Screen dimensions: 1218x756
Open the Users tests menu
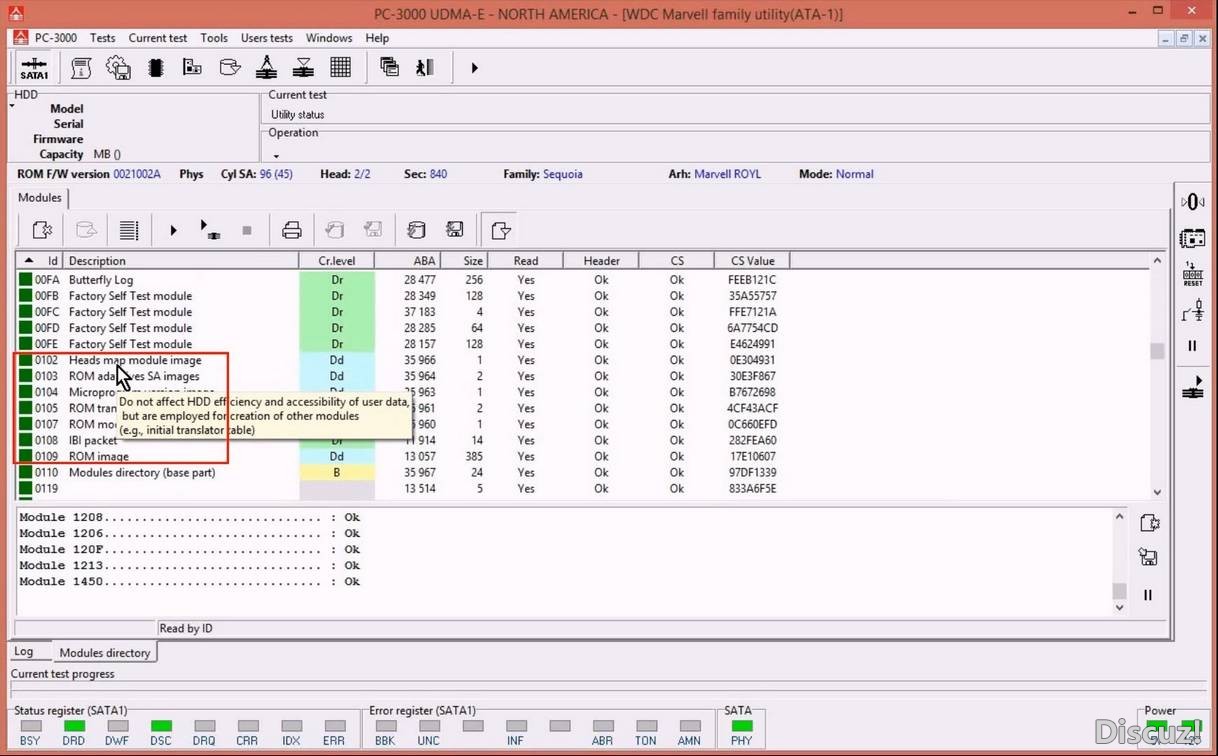click(267, 38)
